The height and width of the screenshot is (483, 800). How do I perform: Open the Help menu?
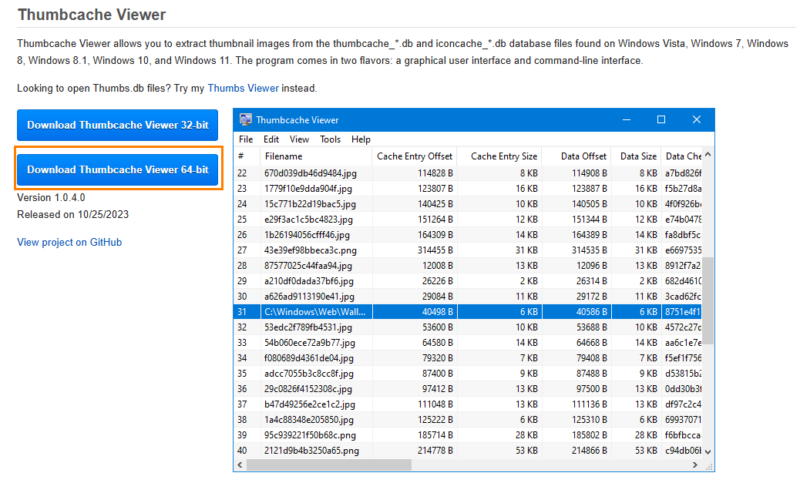361,139
